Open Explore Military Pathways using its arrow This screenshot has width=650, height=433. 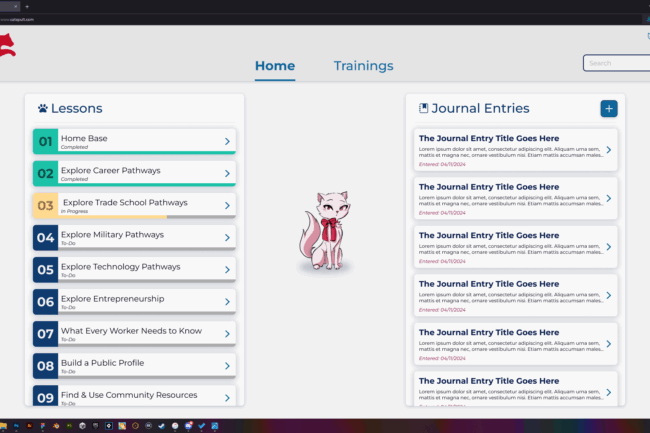click(227, 238)
